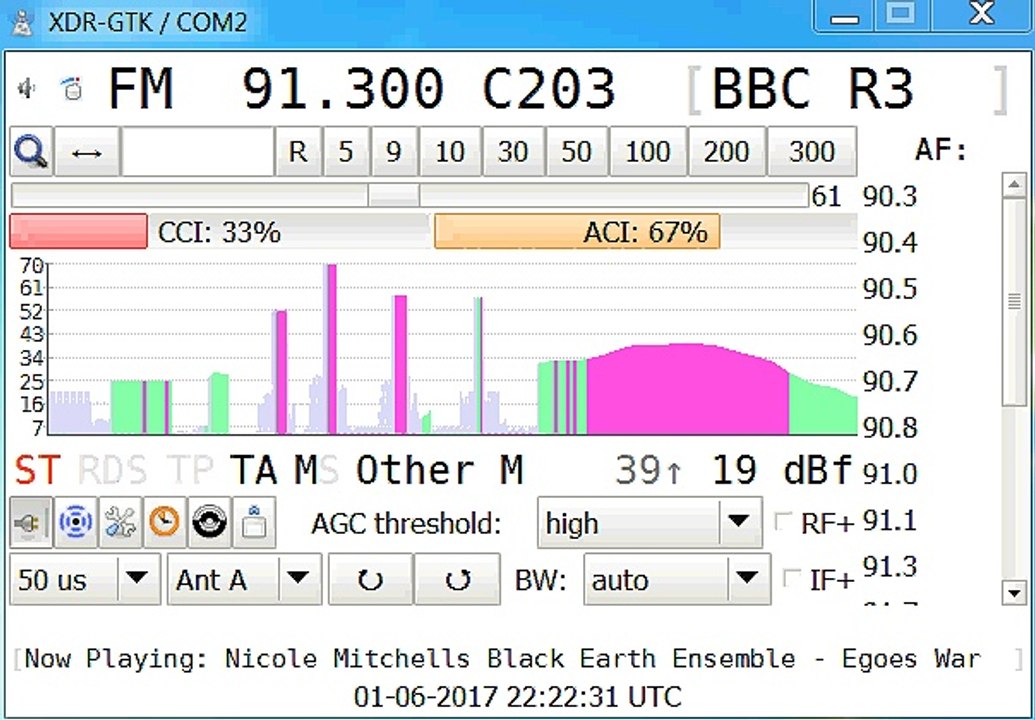The image size is (1035, 720).
Task: Click the 9 step button
Action: point(394,152)
